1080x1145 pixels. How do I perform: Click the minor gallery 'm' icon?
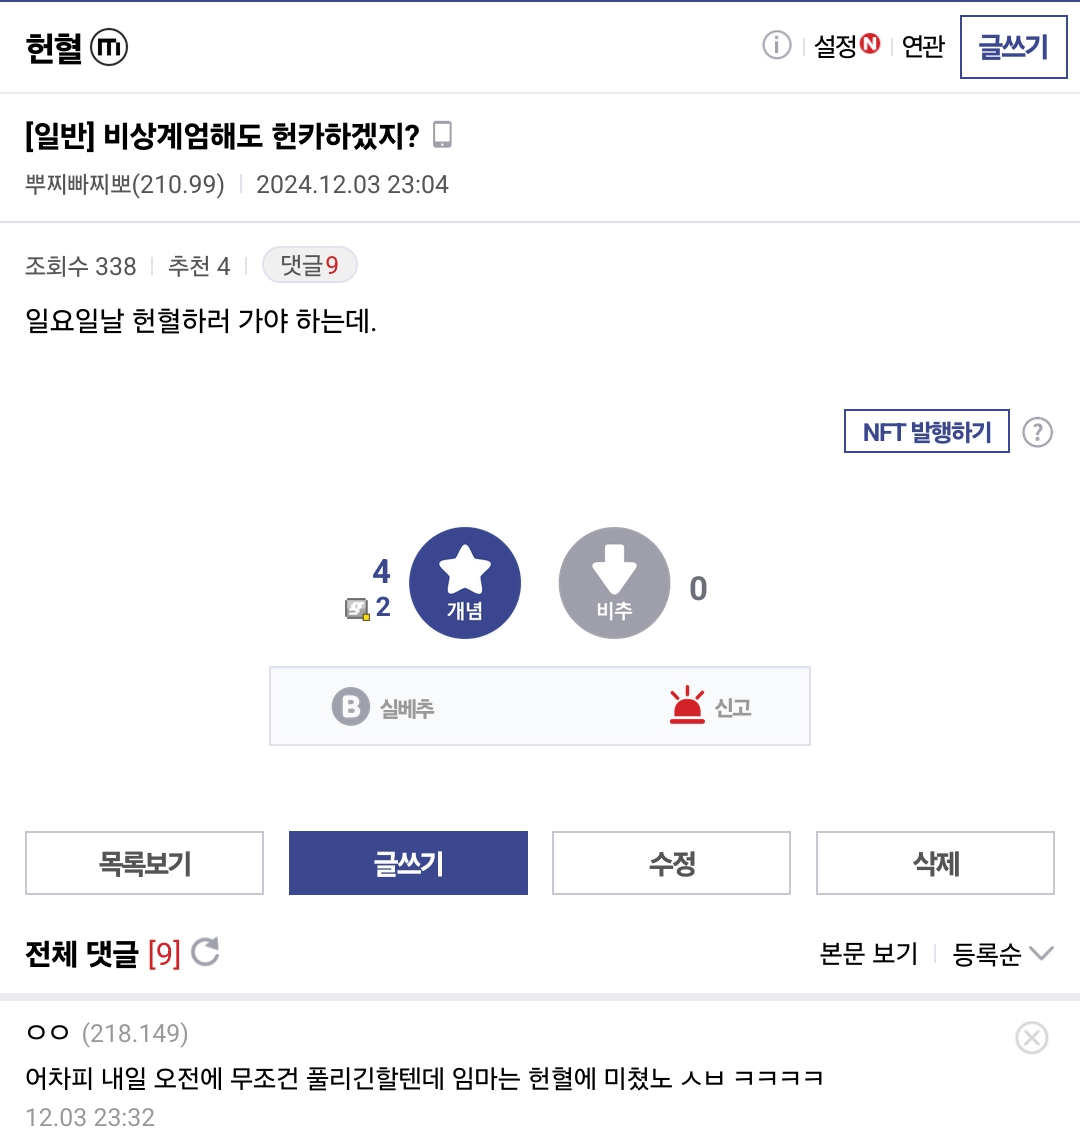coord(109,47)
